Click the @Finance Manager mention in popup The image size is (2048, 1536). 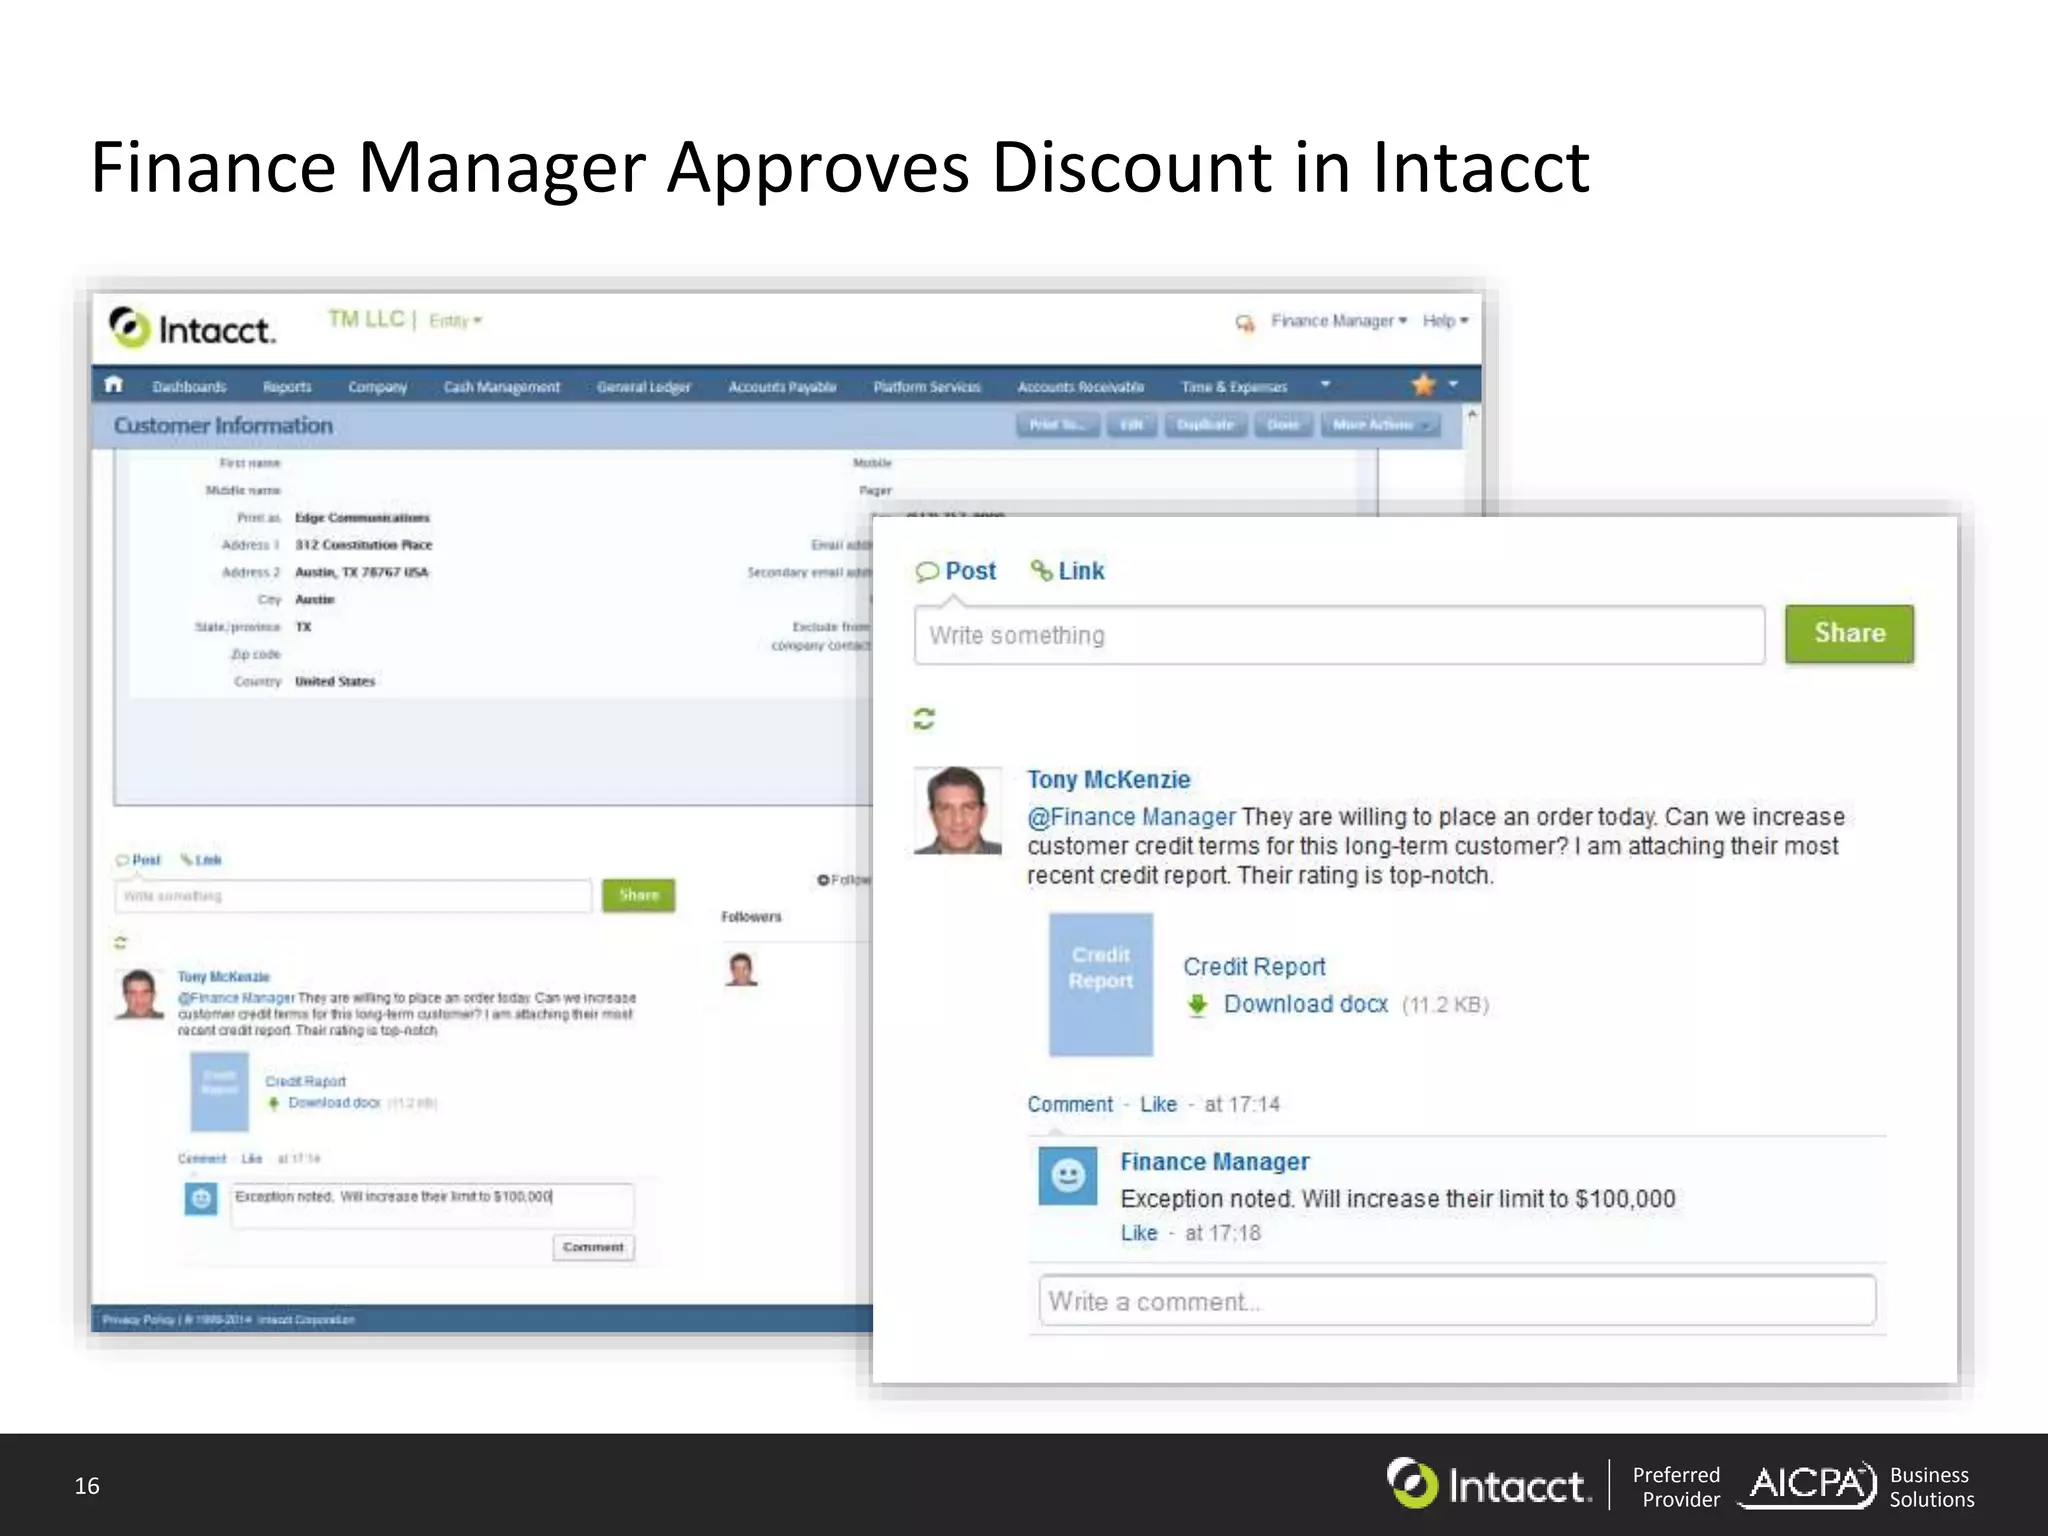point(1131,817)
